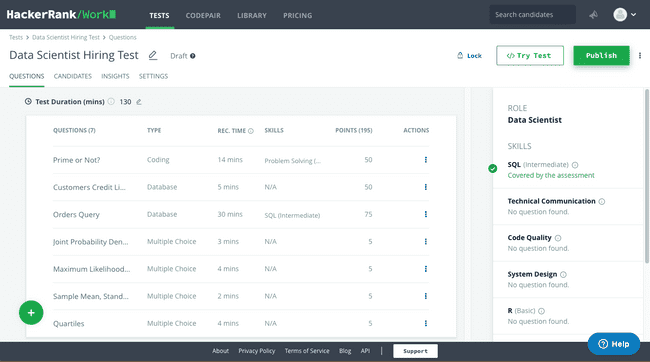650x362 pixels.
Task: Open the Prime or Not? question
Action: coord(77,160)
